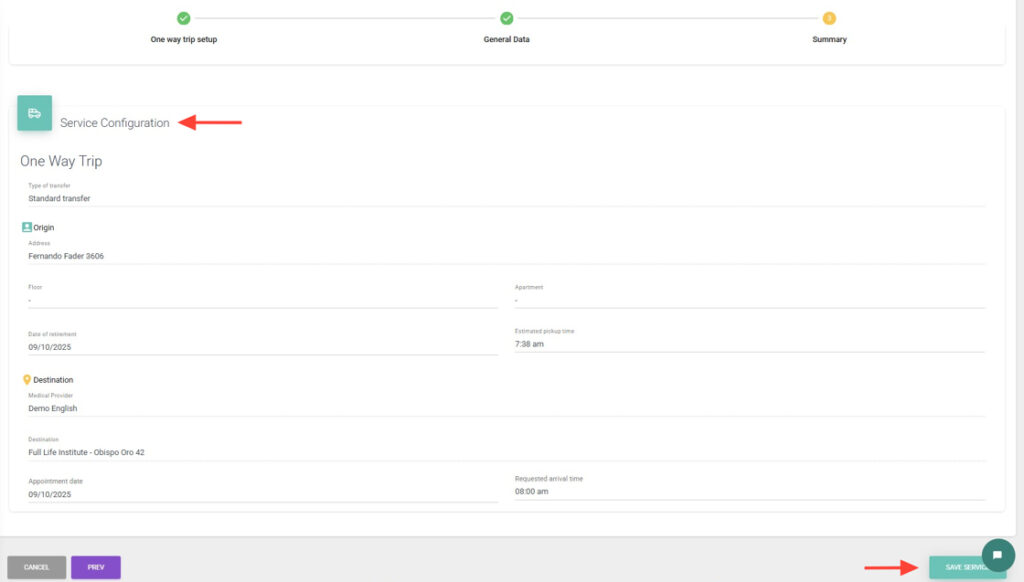Image resolution: width=1024 pixels, height=582 pixels.
Task: Click the Apartment field
Action: pyautogui.click(x=749, y=300)
